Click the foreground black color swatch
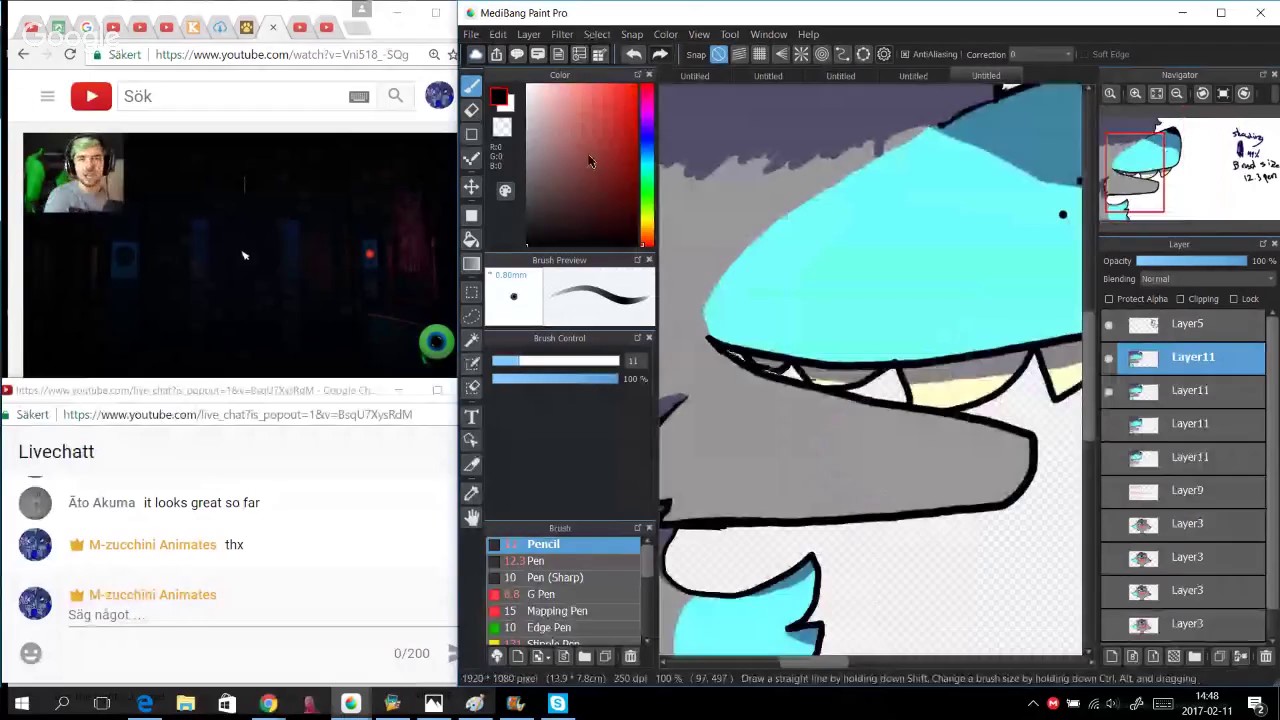1280x720 pixels. (498, 96)
